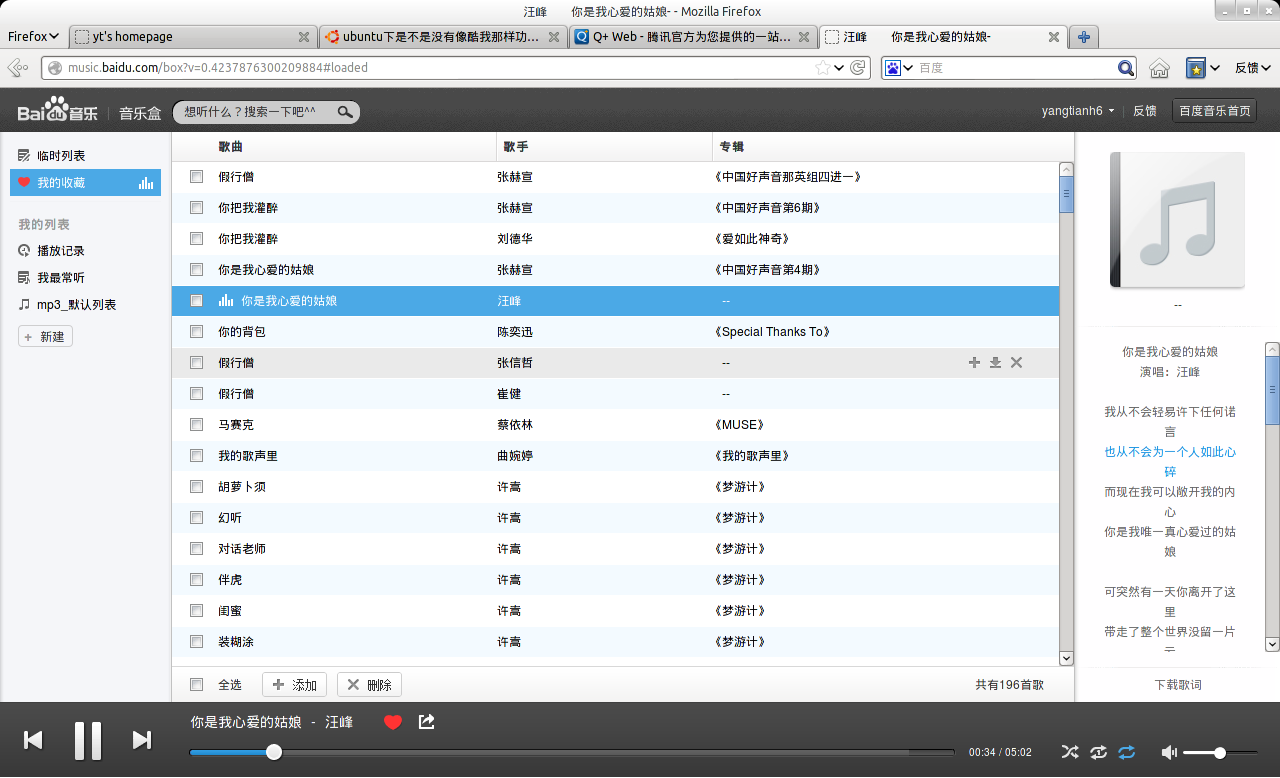The height and width of the screenshot is (778, 1280).
Task: Check the box for 胡萝卜须
Action: point(196,486)
